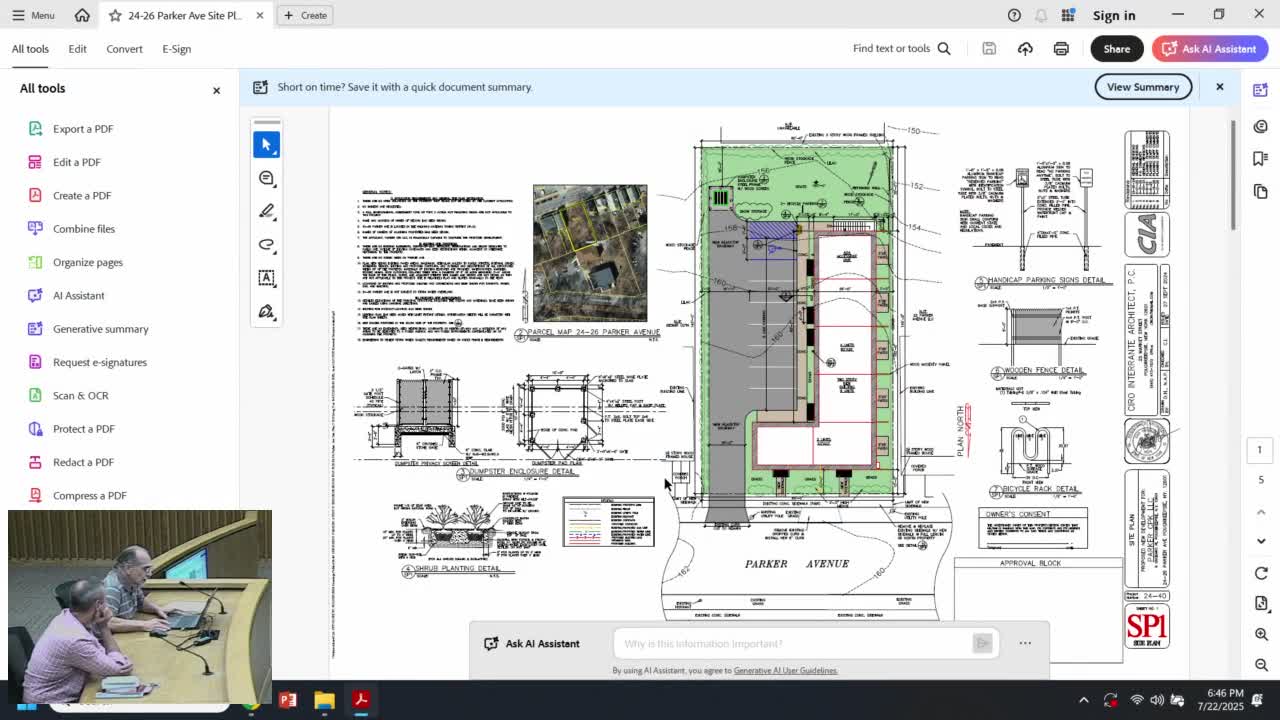This screenshot has width=1280, height=720.
Task: Switch to the Edit tab
Action: tap(77, 48)
